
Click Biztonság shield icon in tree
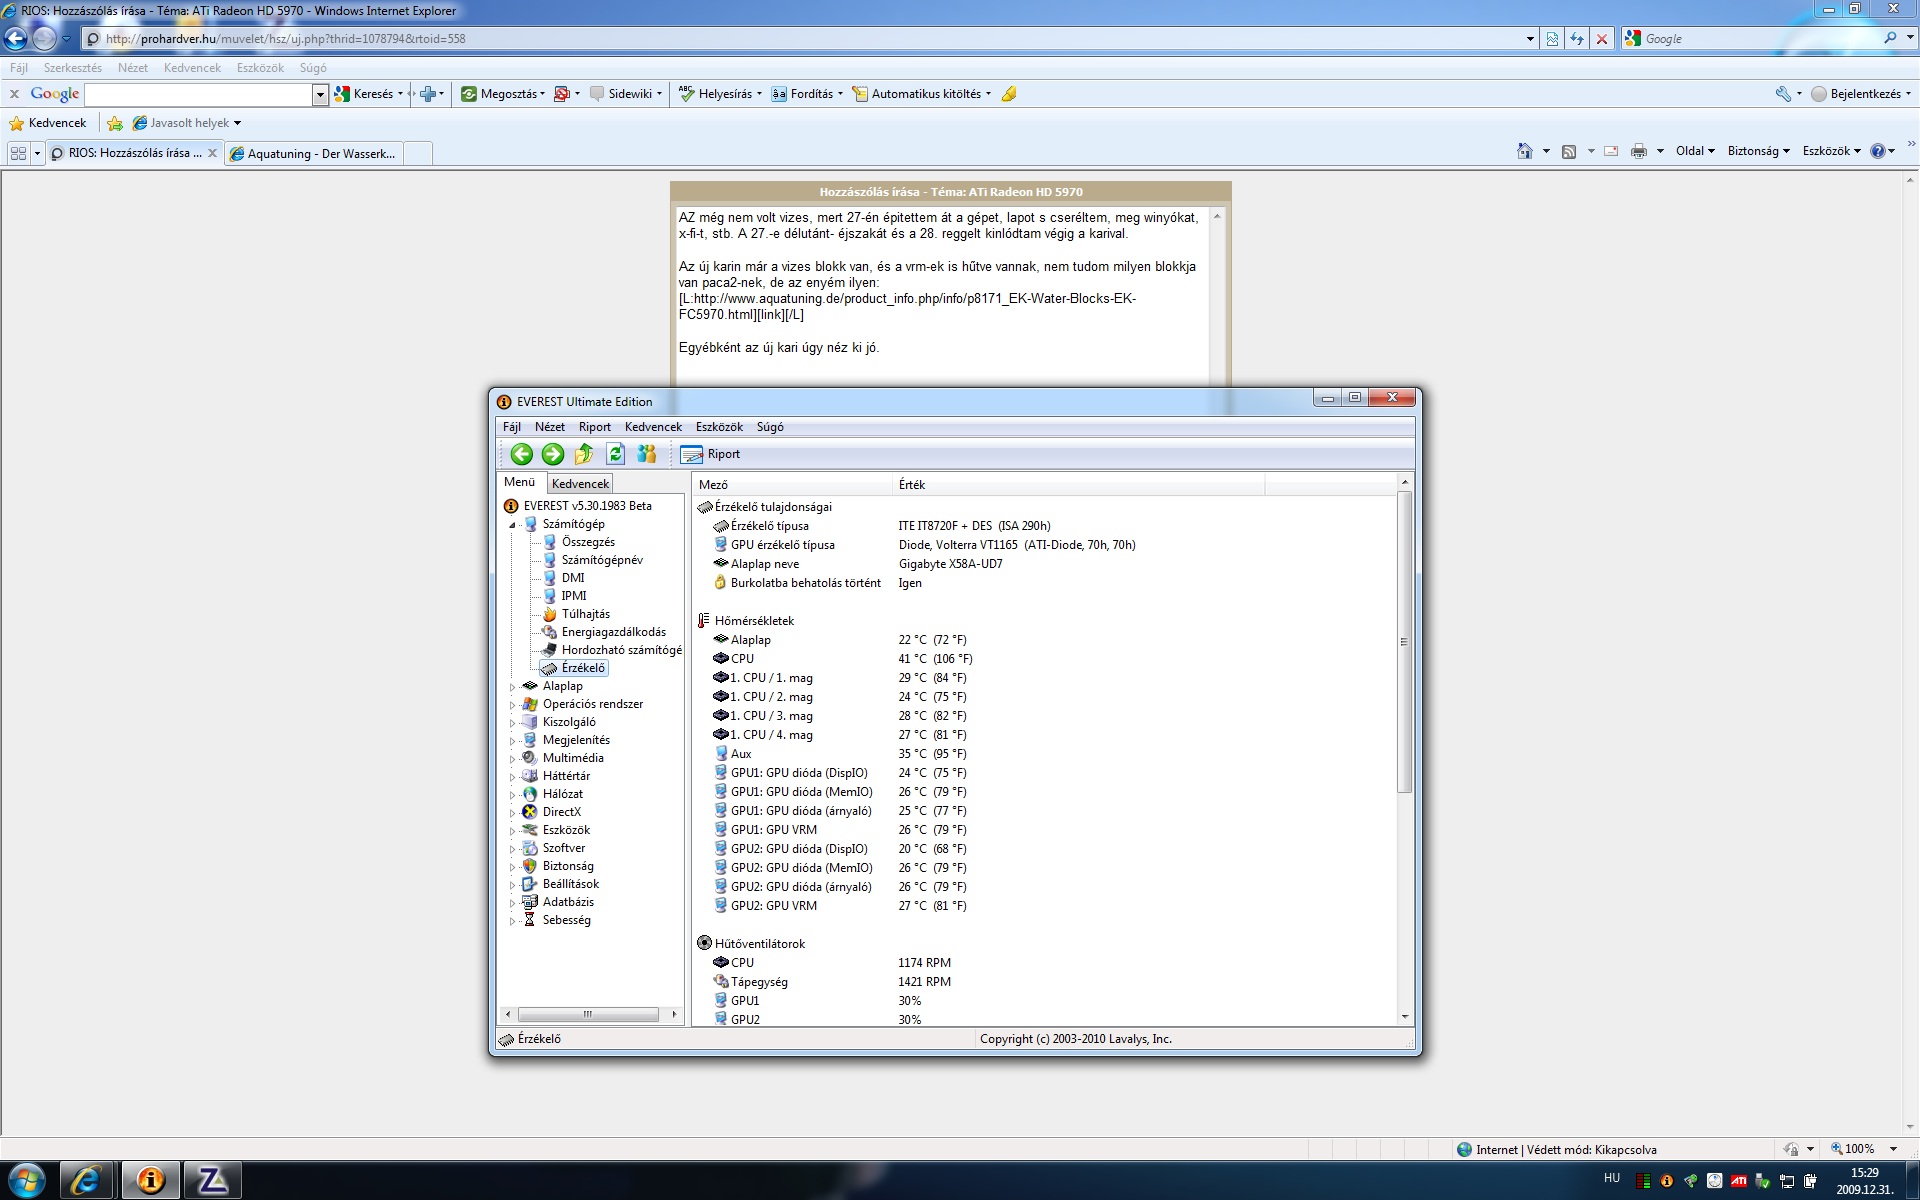[x=530, y=866]
